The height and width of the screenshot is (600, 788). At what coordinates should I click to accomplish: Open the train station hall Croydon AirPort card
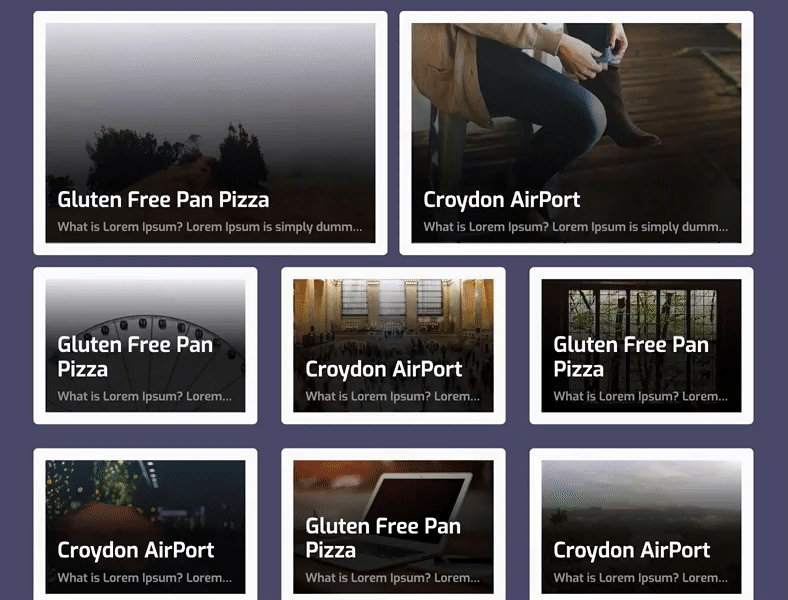[x=393, y=345]
